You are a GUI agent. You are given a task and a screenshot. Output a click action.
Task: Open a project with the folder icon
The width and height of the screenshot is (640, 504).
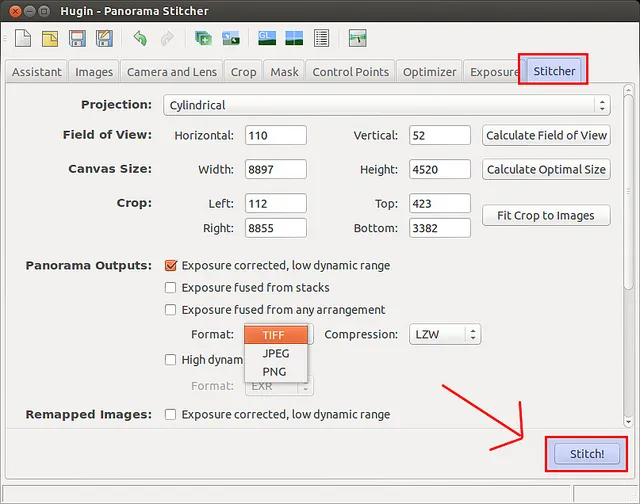[x=50, y=39]
